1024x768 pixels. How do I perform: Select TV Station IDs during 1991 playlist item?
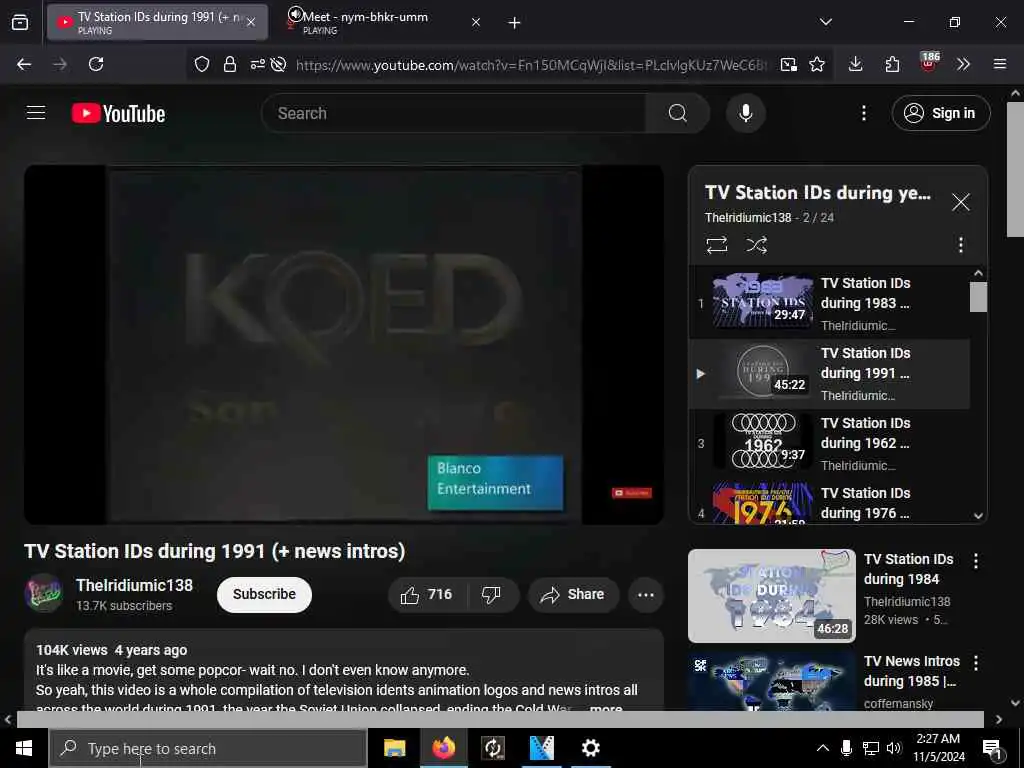pyautogui.click(x=829, y=374)
